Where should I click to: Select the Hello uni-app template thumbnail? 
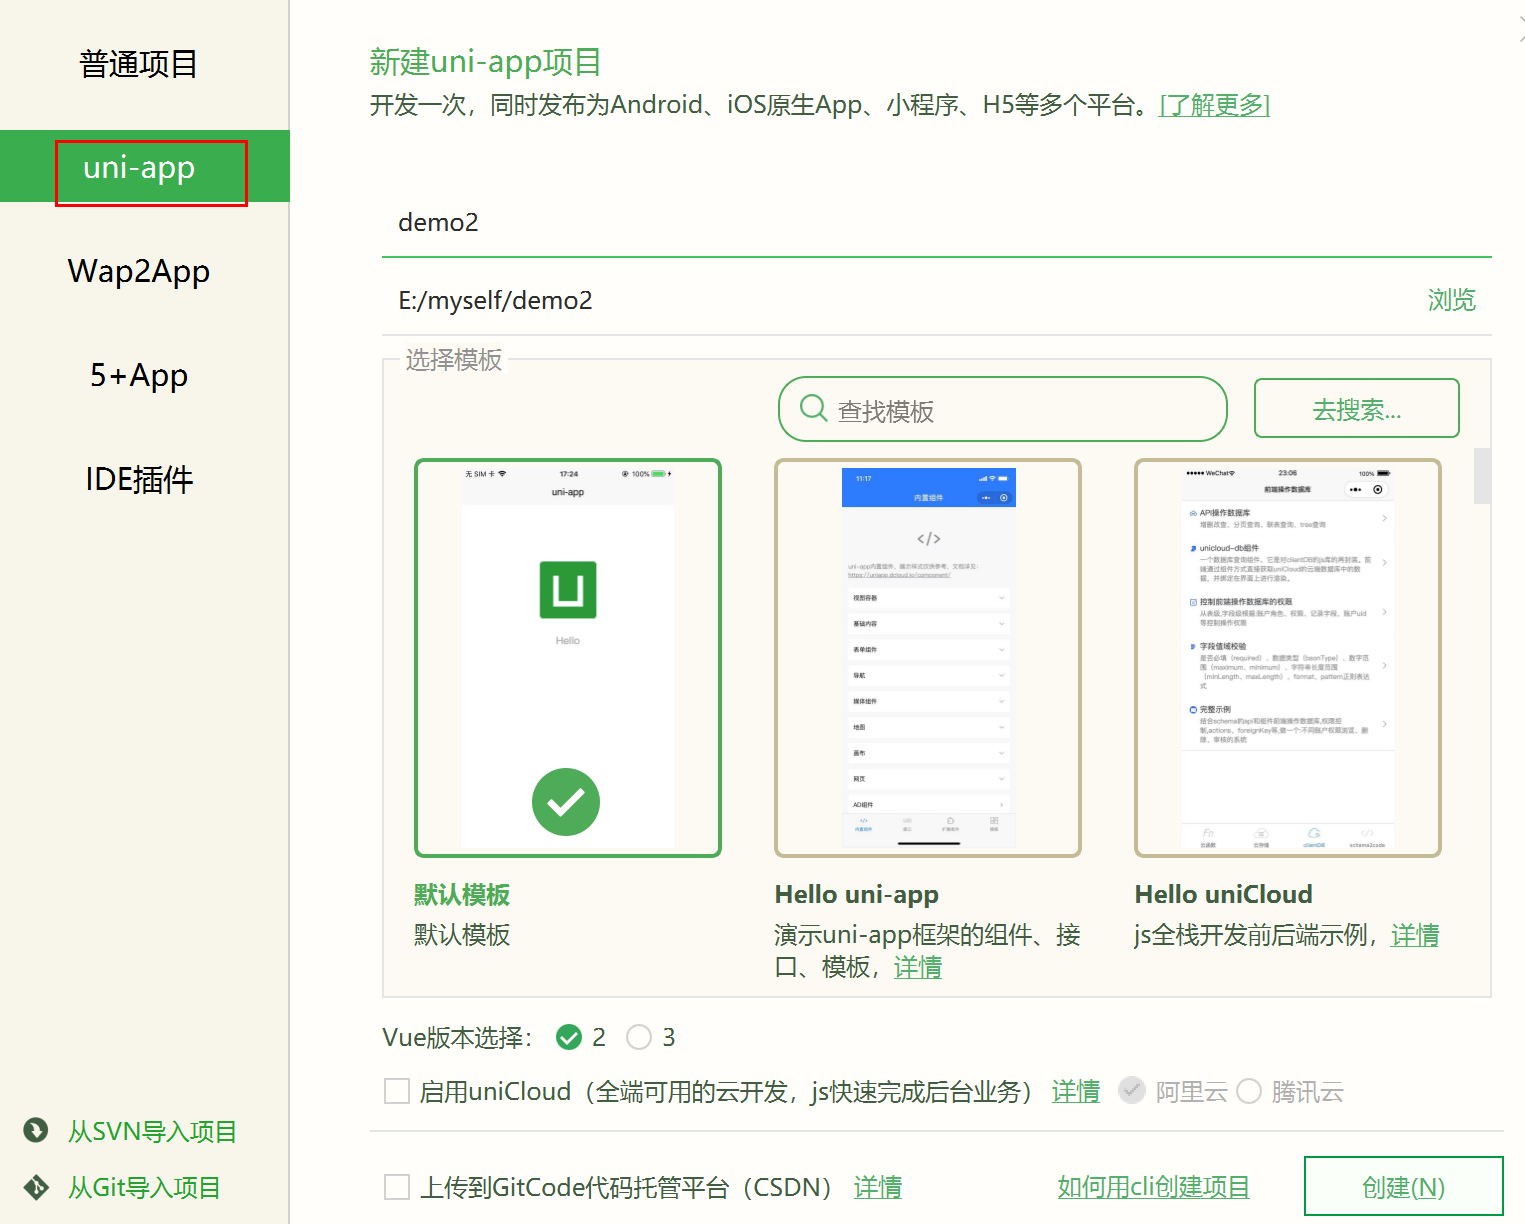click(928, 658)
